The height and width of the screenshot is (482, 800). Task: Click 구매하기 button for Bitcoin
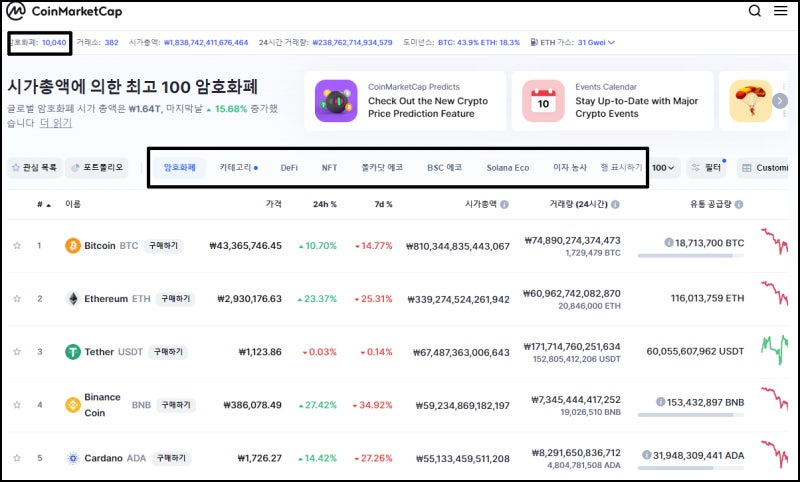pos(163,245)
